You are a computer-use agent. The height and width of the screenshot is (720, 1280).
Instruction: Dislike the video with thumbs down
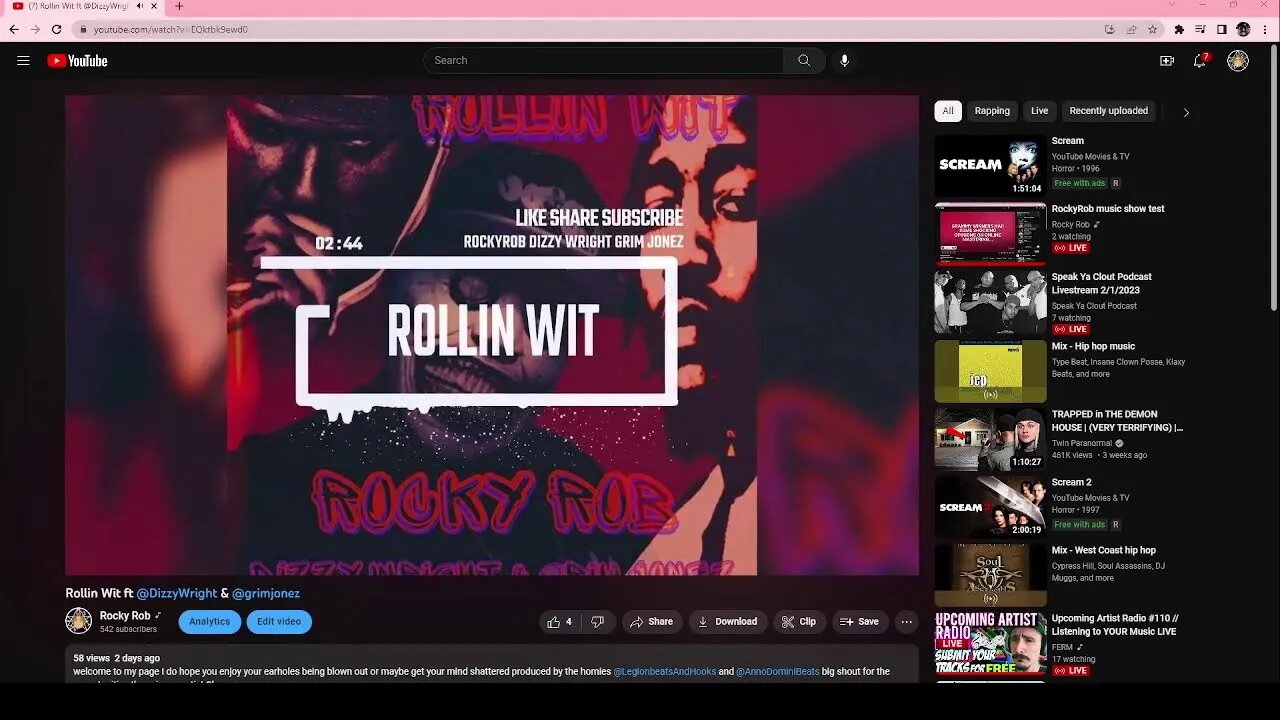[x=597, y=622]
